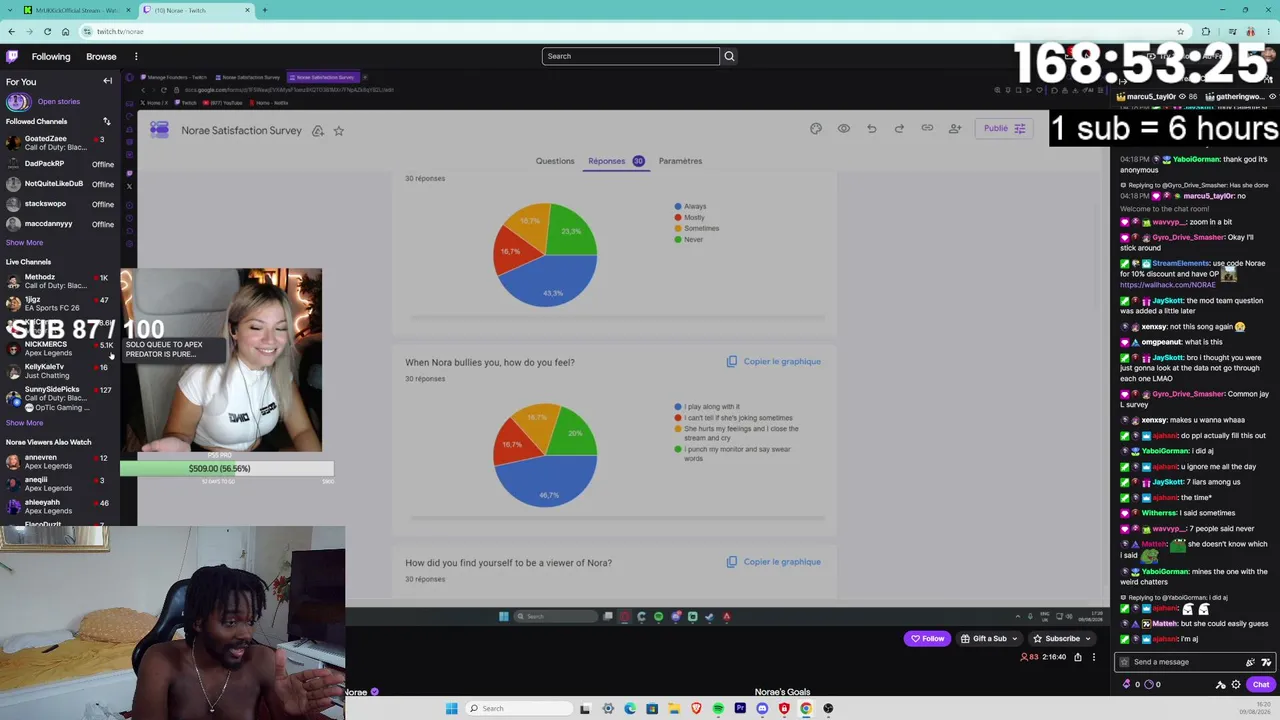
Task: Copy the form link with link icon
Action: click(x=927, y=128)
